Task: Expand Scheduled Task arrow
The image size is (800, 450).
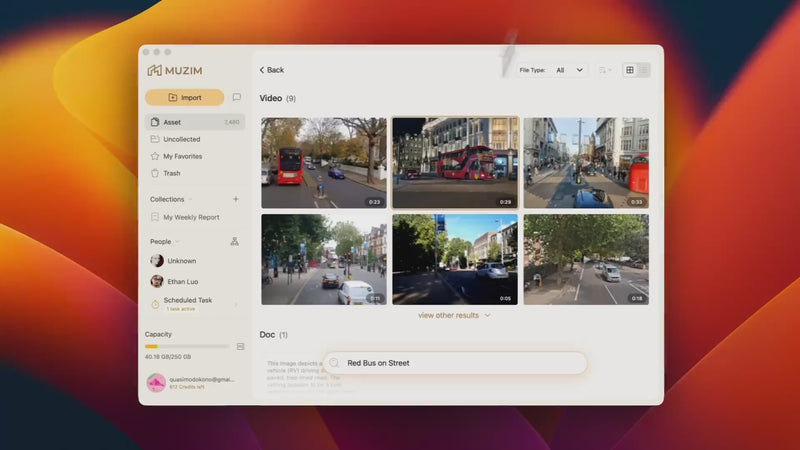Action: [236, 304]
